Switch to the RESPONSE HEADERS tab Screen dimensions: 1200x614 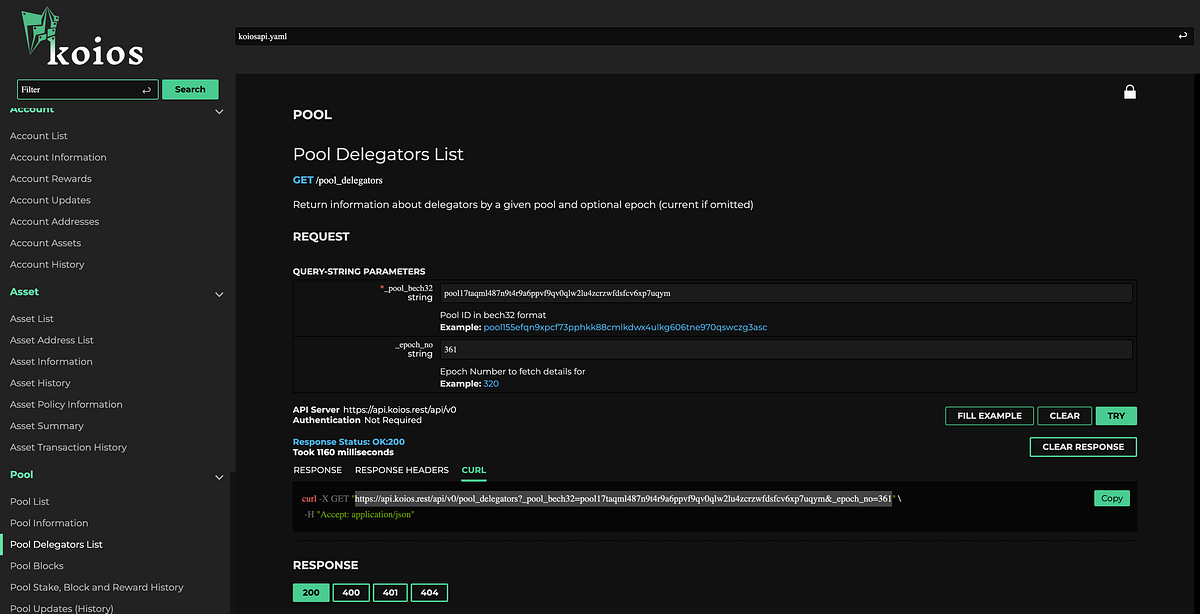[401, 470]
